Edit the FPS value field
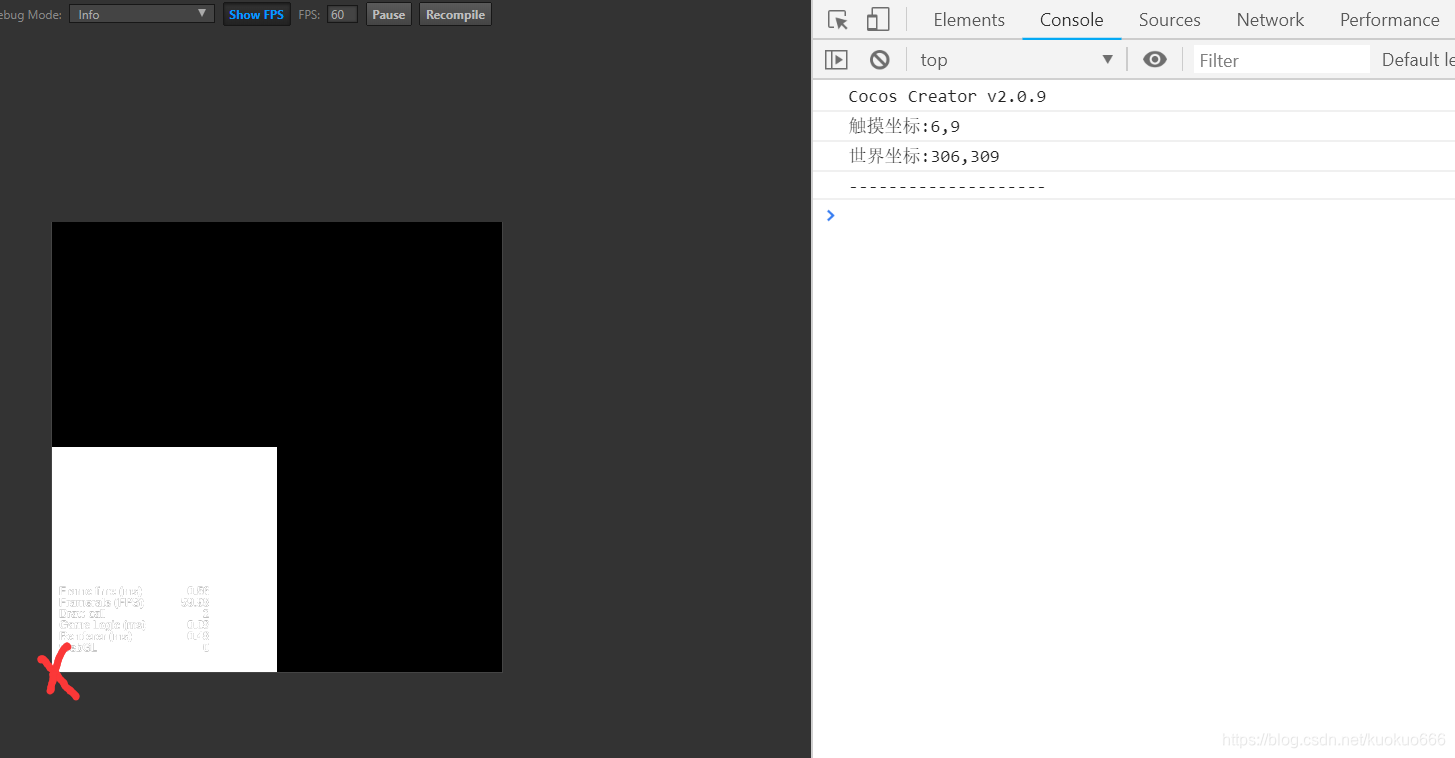1455x758 pixels. pos(342,14)
